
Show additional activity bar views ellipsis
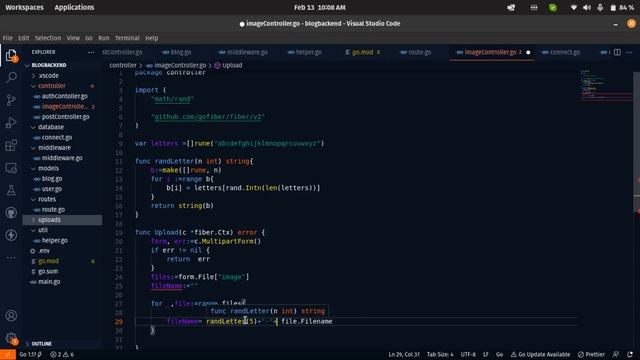pos(11,258)
